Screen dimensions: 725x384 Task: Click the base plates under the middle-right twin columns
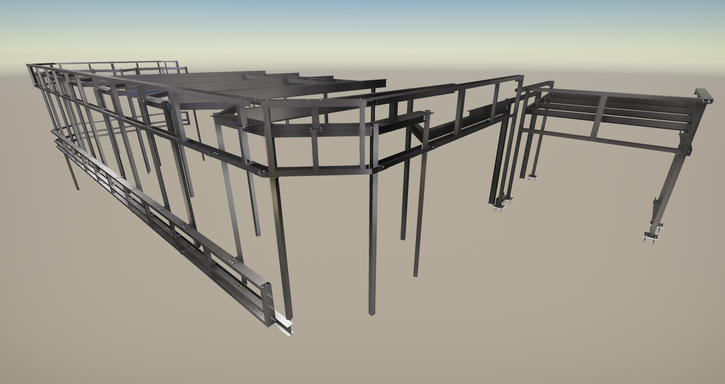(501, 205)
